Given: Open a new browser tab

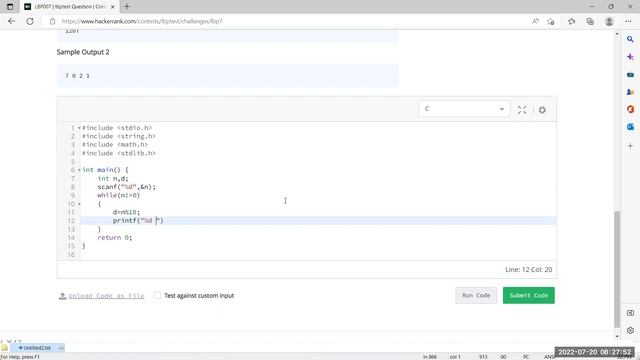Looking at the screenshot, I should (127, 7).
